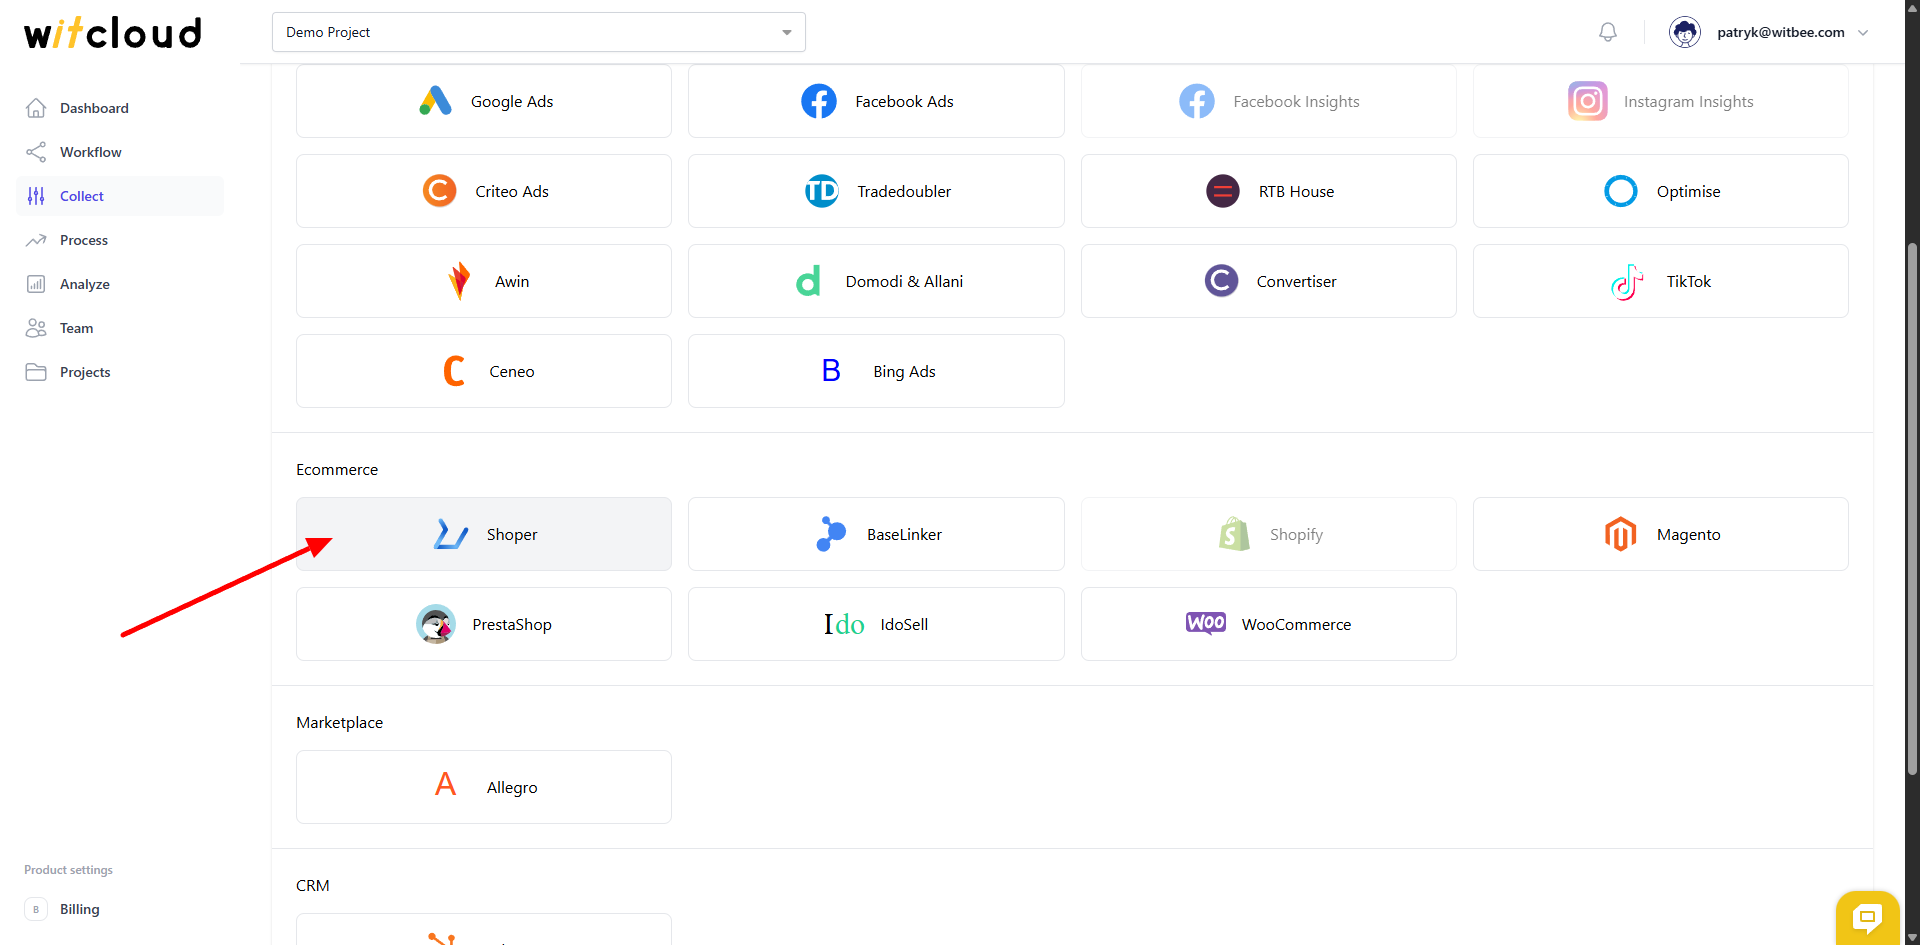Image resolution: width=1920 pixels, height=945 pixels.
Task: Click the Magento logo icon
Action: [x=1621, y=534]
